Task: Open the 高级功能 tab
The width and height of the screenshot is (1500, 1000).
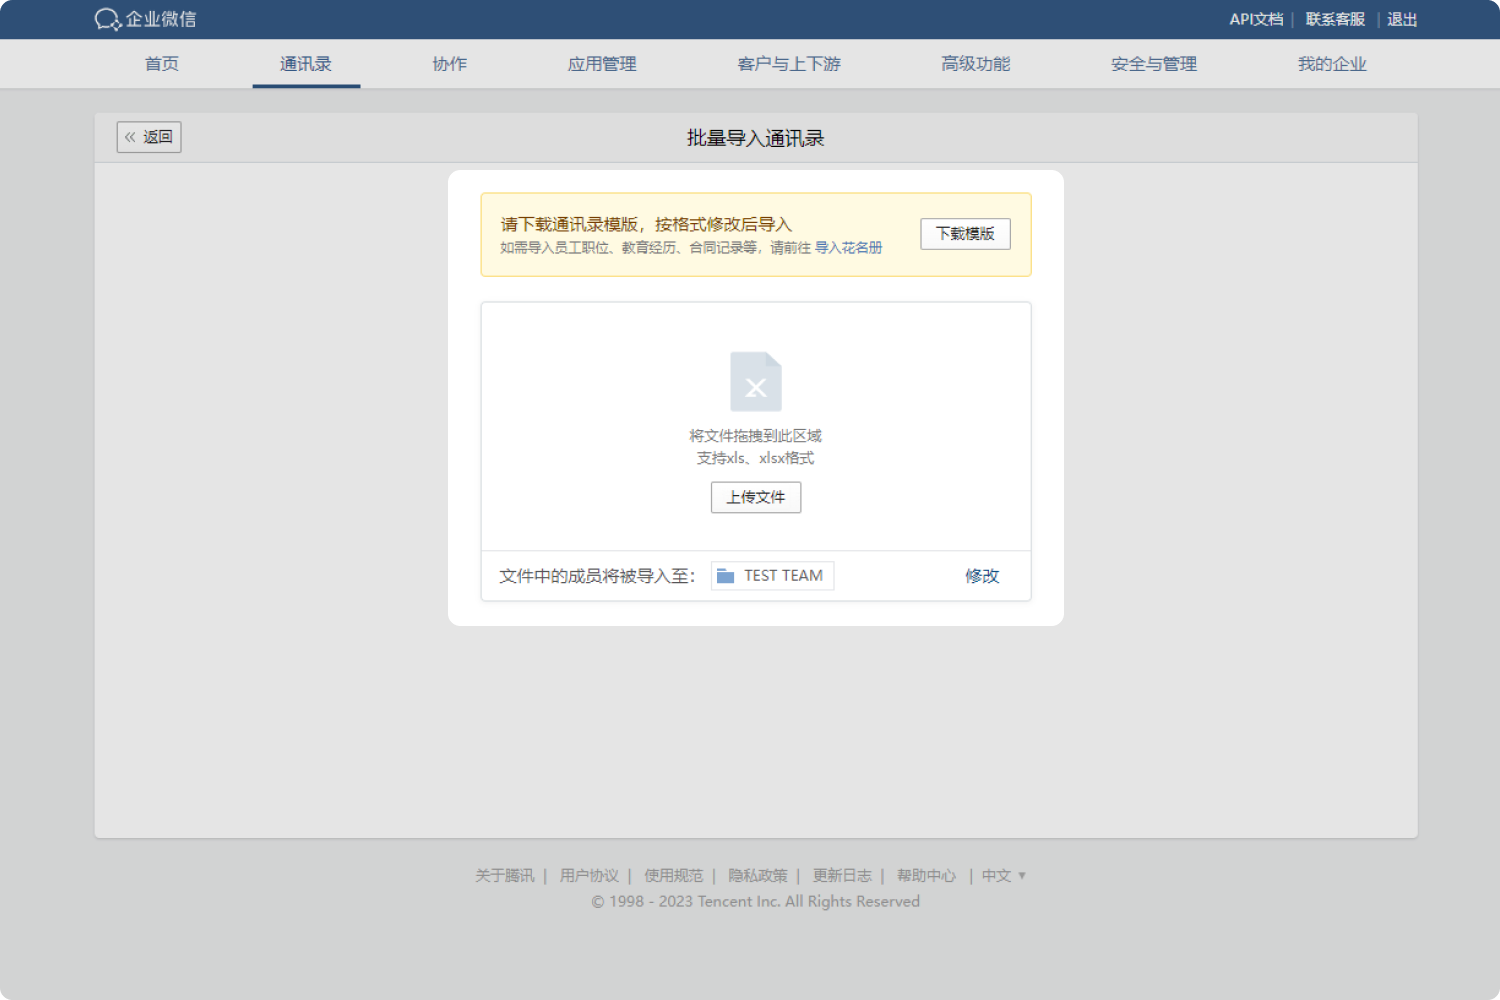Action: (976, 64)
